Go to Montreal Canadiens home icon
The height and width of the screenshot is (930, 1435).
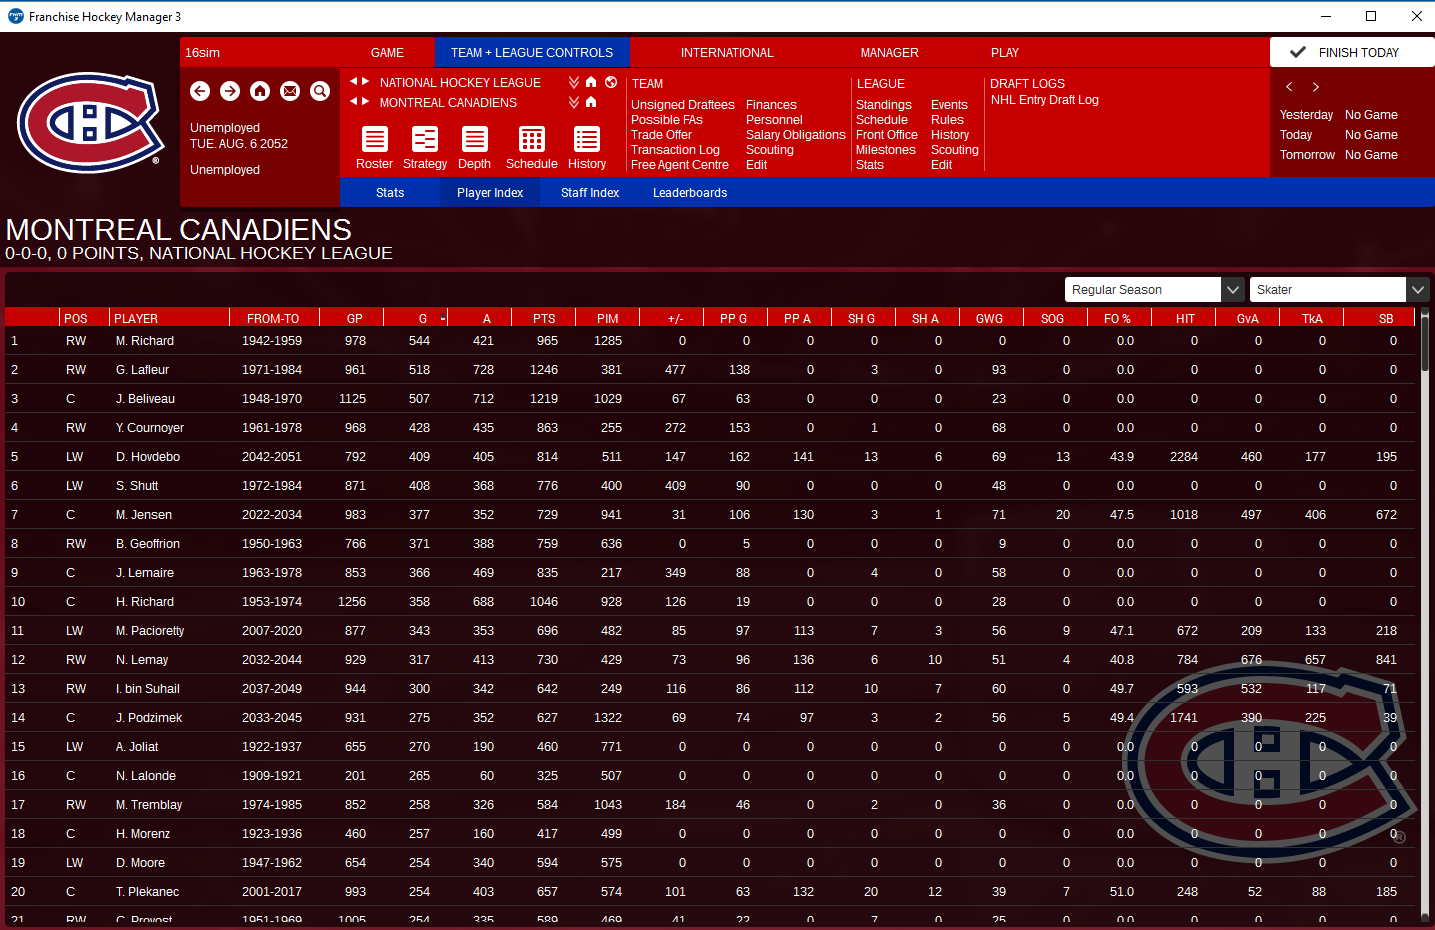591,102
